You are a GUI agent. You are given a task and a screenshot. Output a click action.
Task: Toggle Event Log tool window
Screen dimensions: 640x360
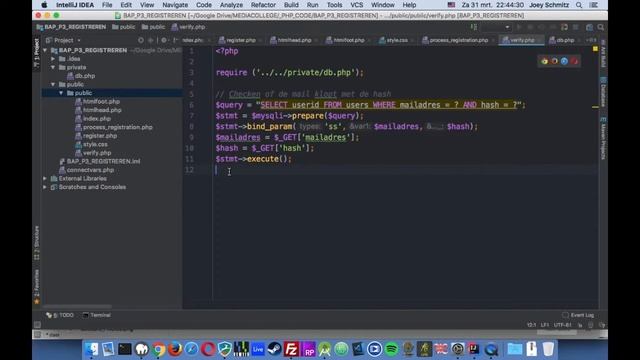pos(578,315)
